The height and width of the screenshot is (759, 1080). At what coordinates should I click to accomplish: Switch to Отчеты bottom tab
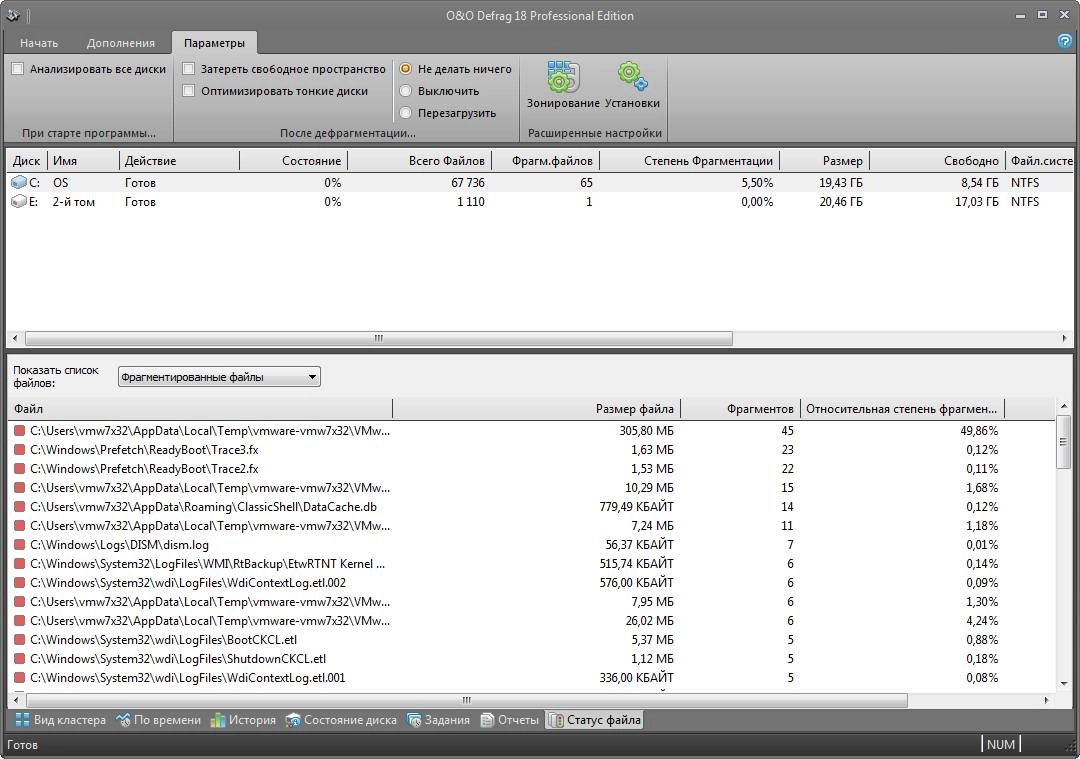point(510,720)
